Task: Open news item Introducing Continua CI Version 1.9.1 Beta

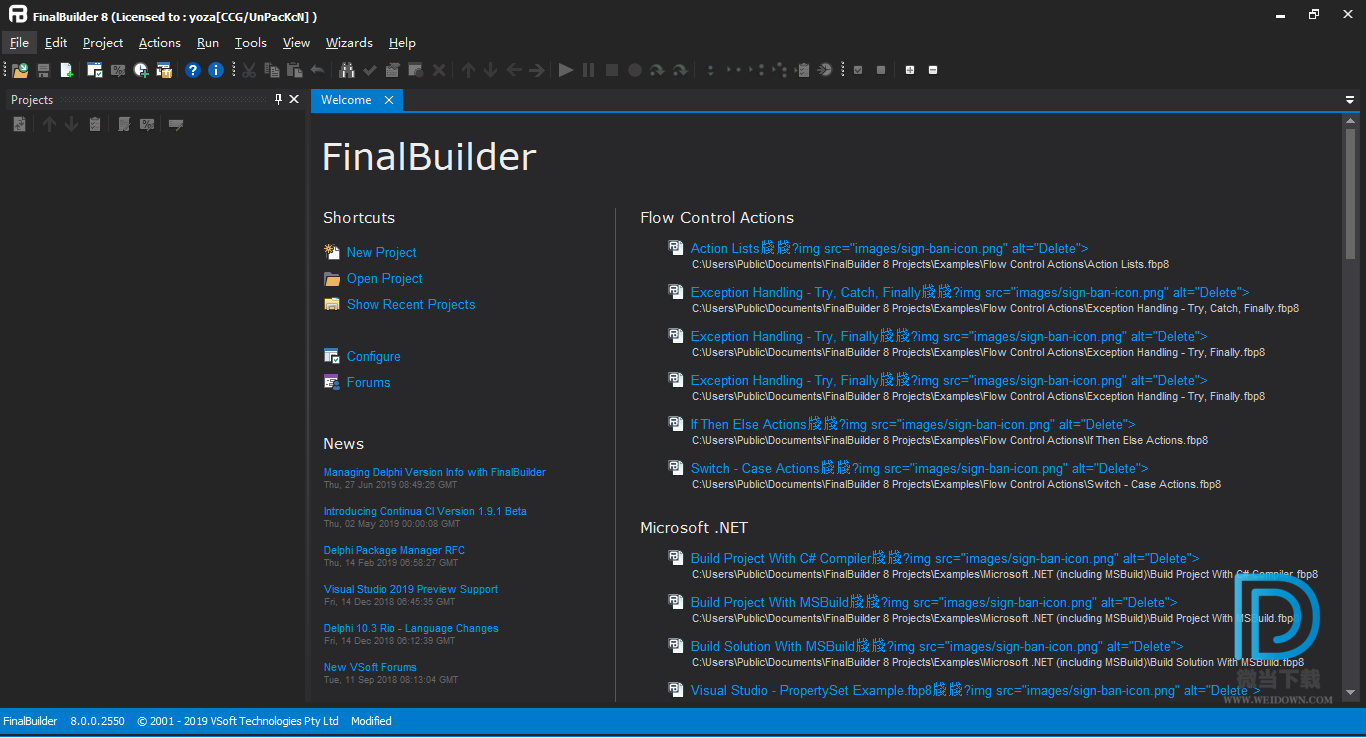Action: (x=425, y=511)
